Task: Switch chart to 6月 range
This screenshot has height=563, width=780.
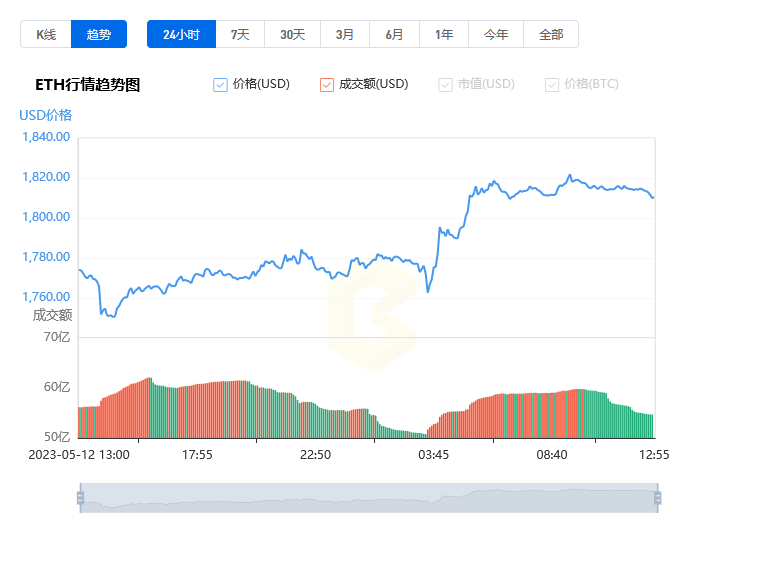Action: [x=394, y=34]
